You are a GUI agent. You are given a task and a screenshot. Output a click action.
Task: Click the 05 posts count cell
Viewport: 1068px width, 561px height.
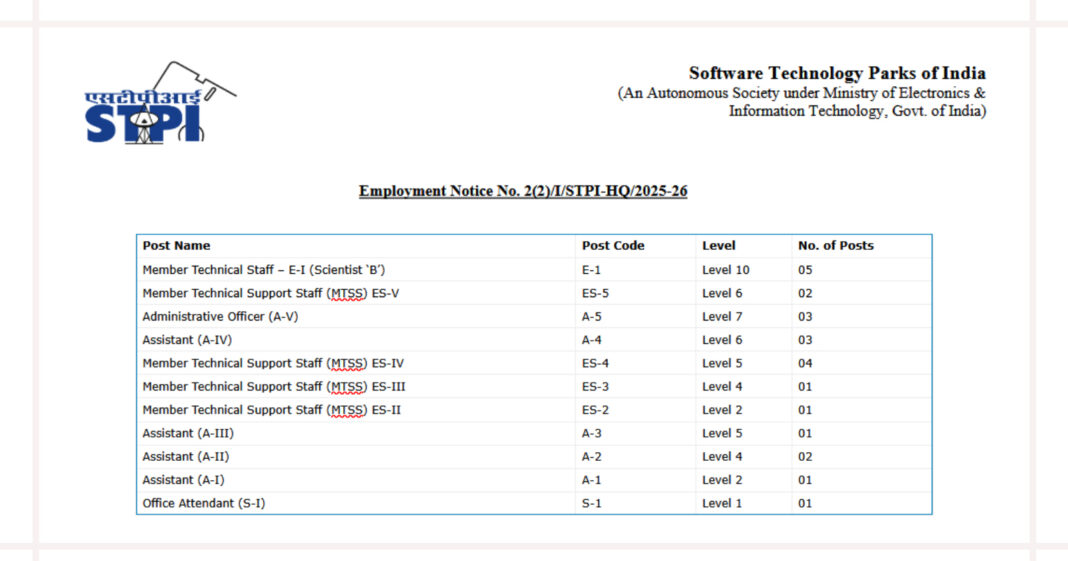point(805,270)
